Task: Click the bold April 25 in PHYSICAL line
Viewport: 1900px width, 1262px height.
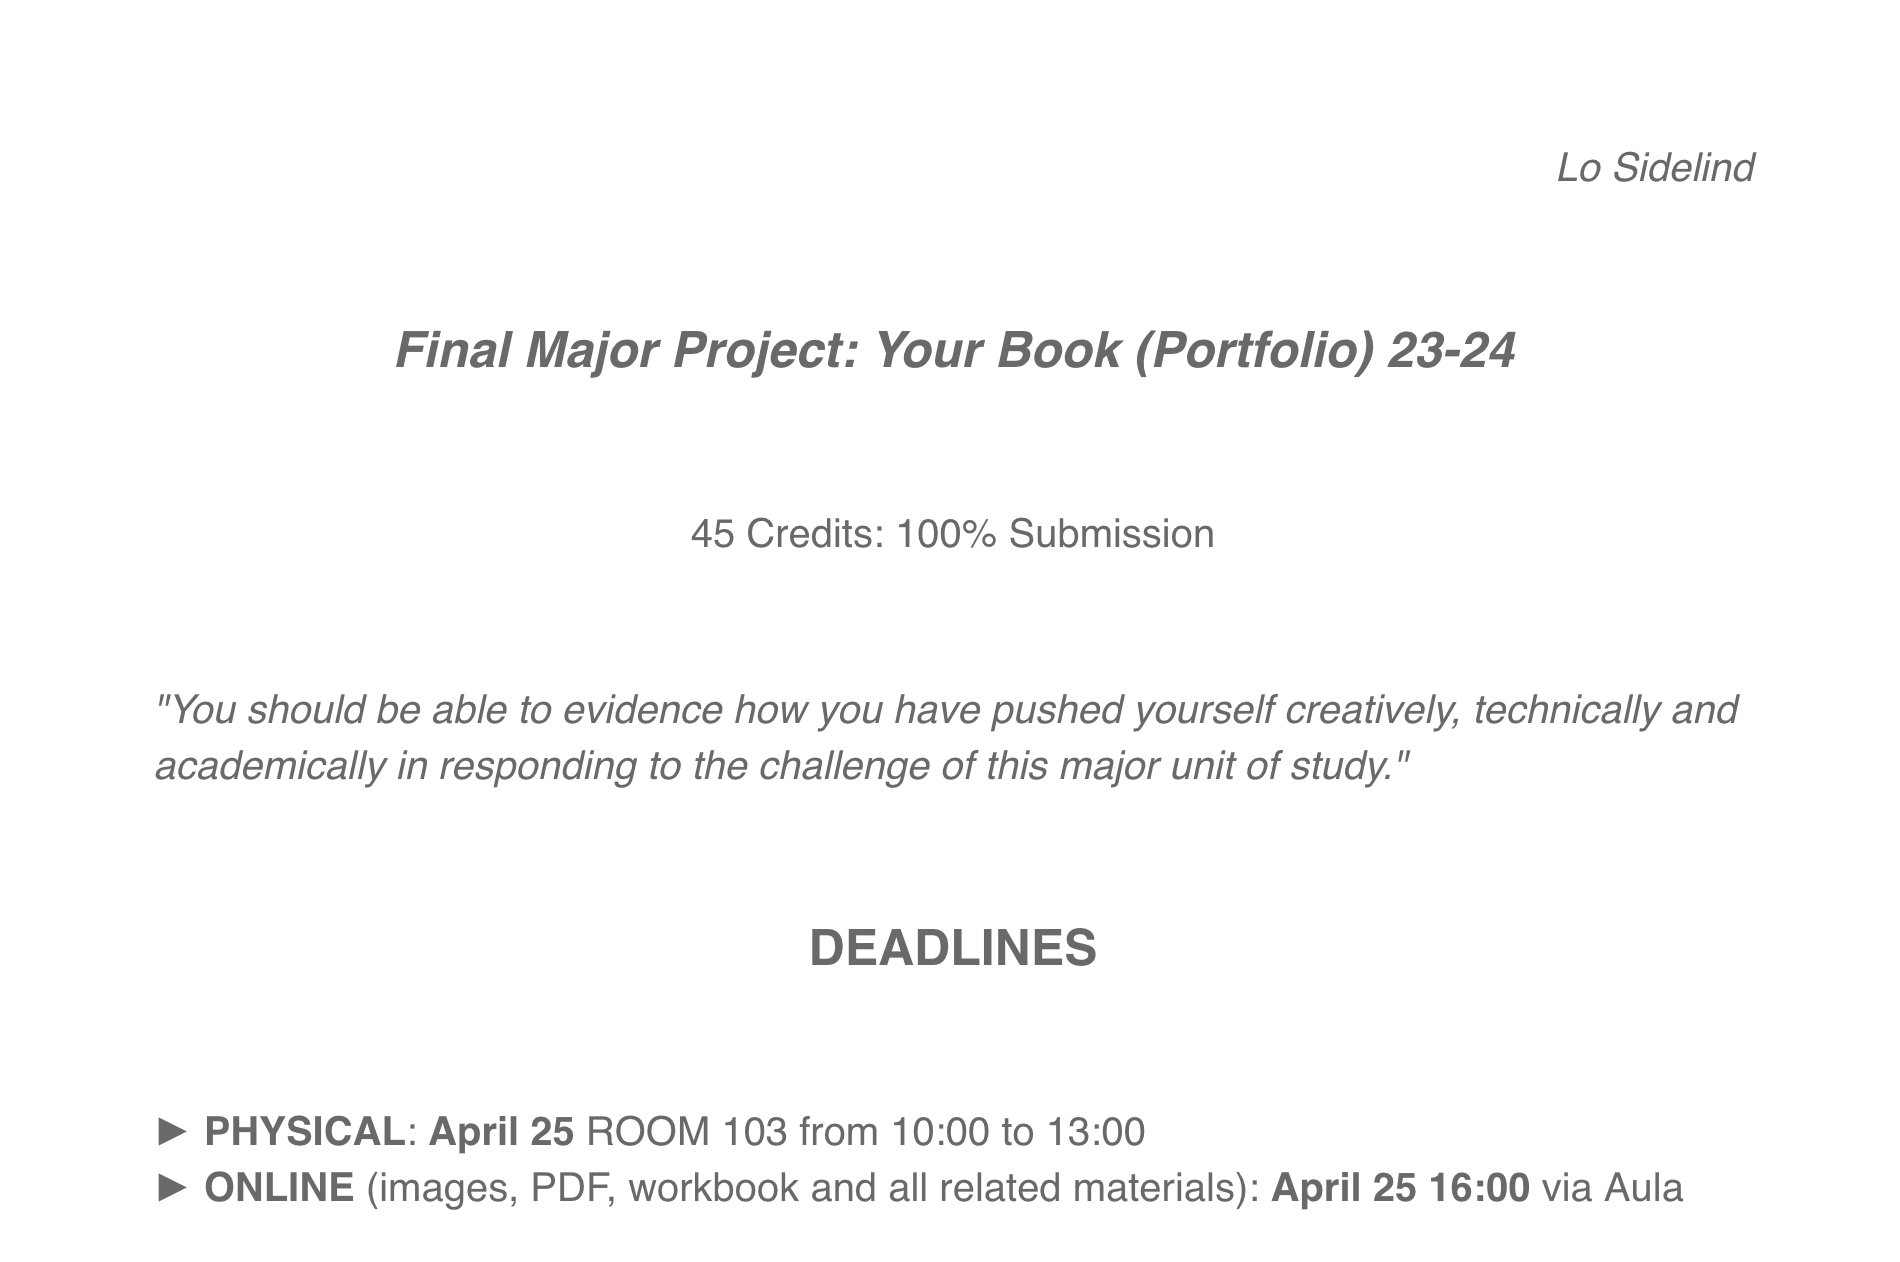Action: pyautogui.click(x=501, y=1132)
